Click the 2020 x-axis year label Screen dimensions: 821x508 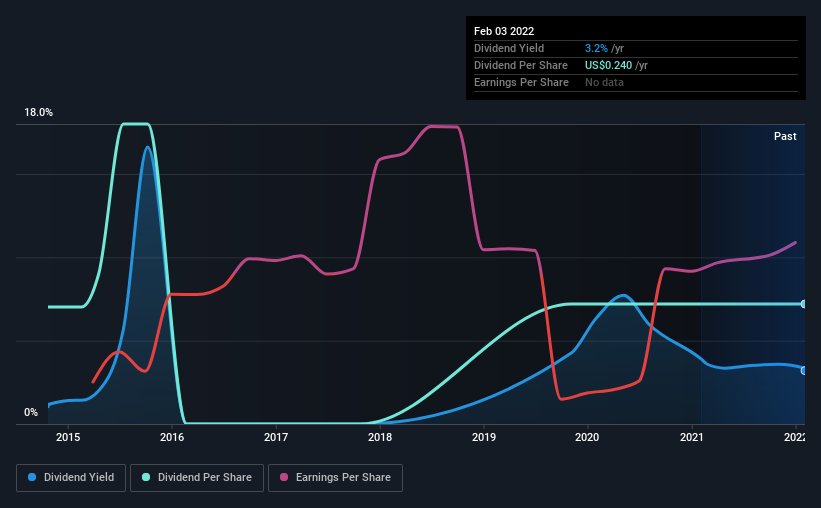(x=587, y=437)
